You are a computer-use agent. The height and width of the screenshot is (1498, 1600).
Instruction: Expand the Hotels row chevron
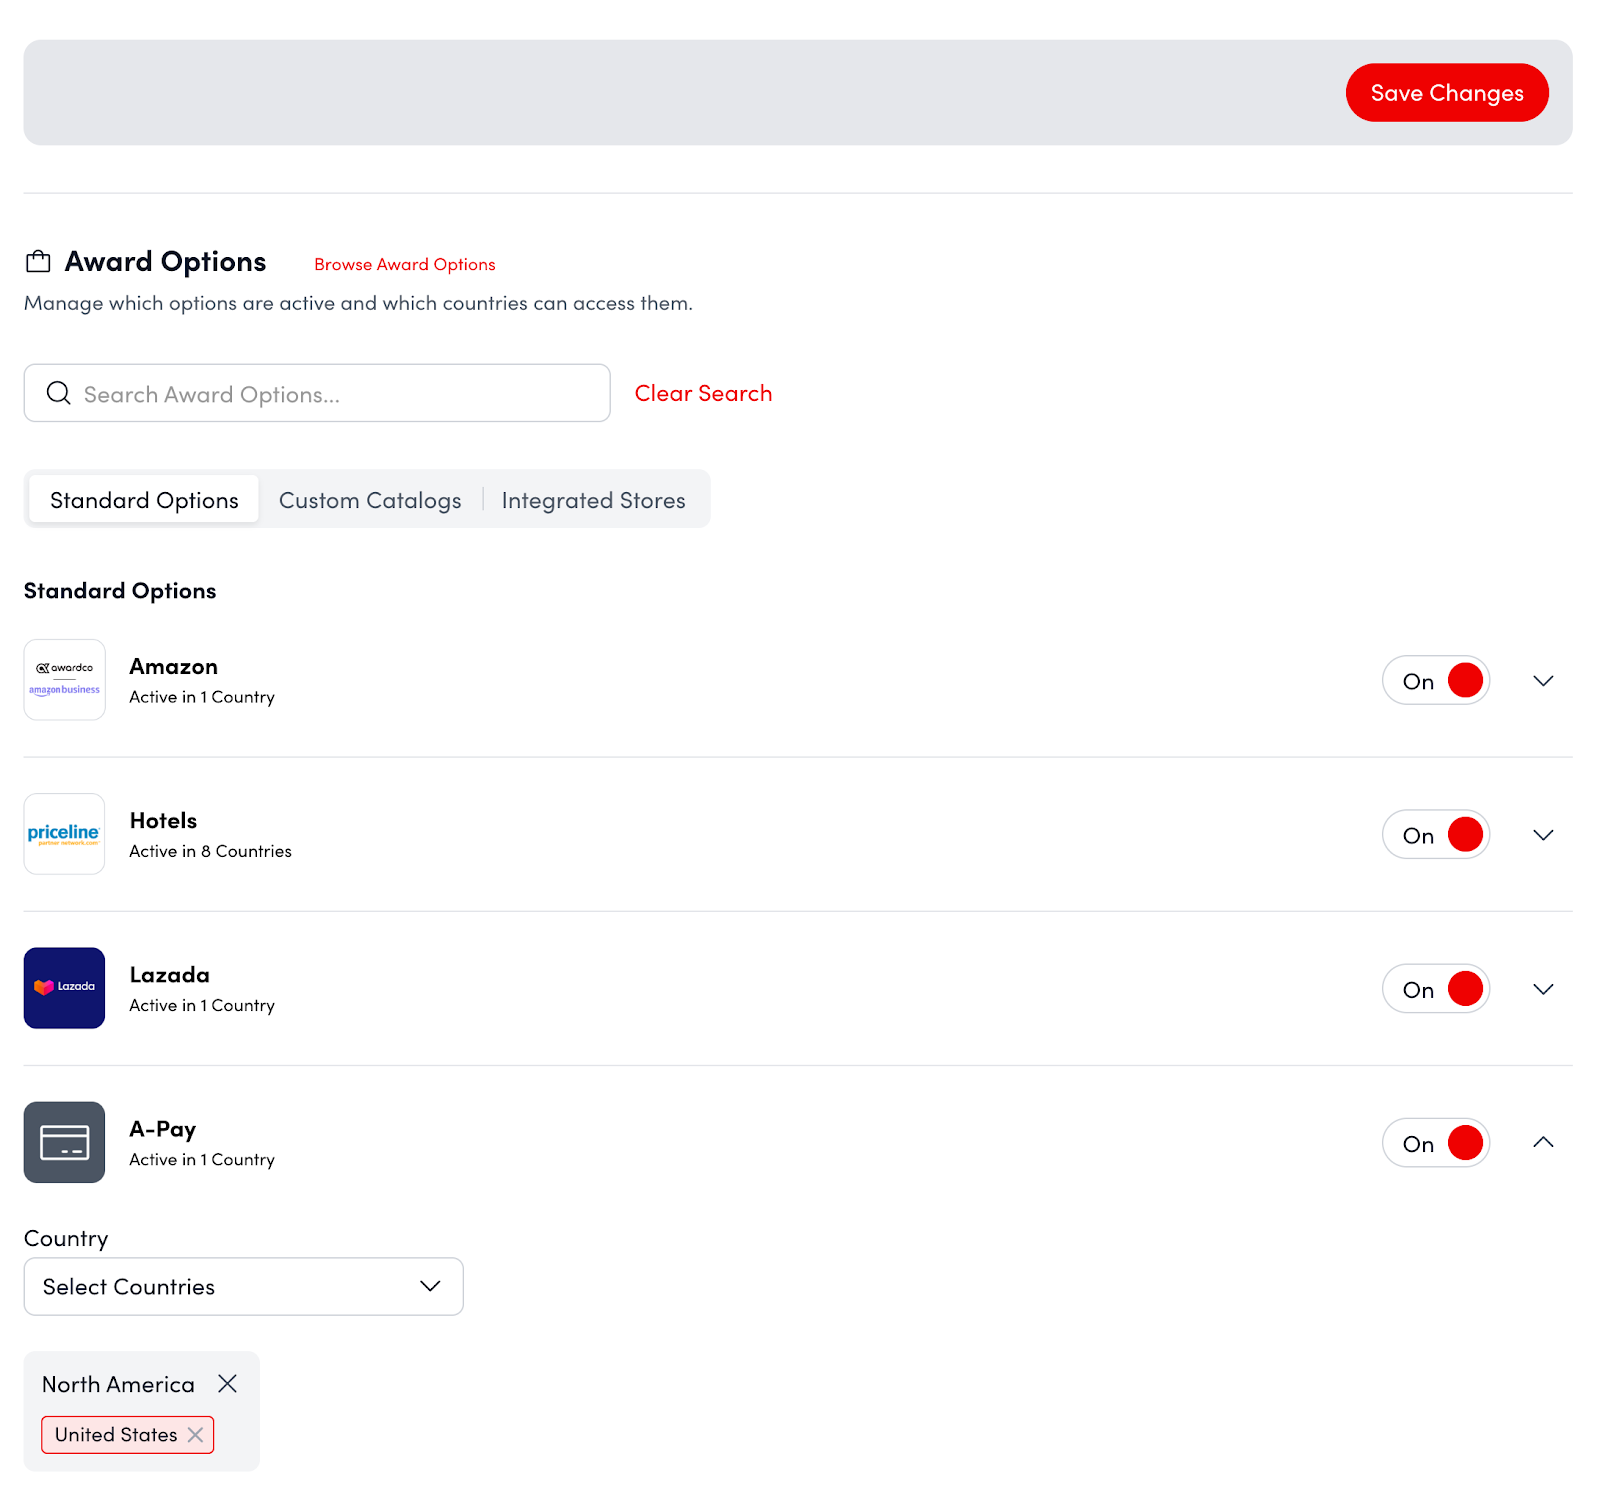point(1543,835)
